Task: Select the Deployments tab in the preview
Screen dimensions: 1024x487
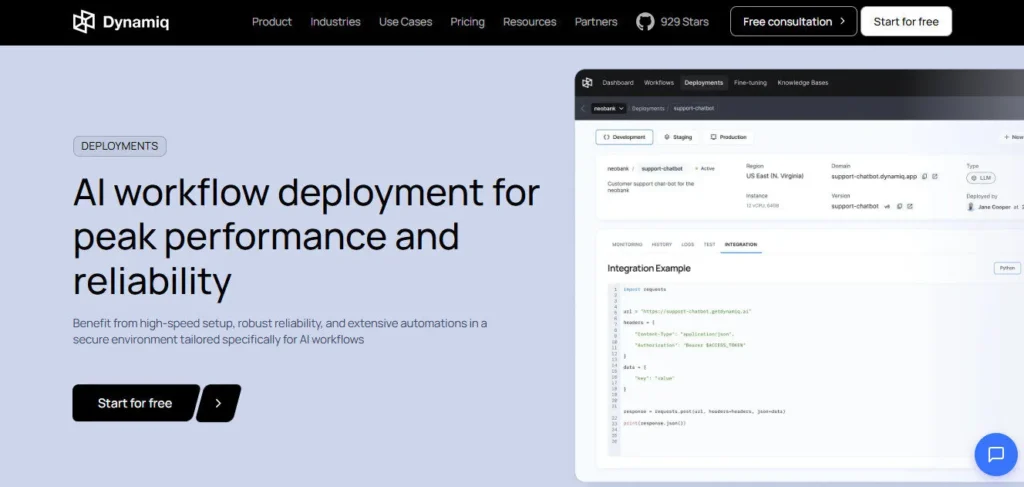Action: click(x=703, y=83)
